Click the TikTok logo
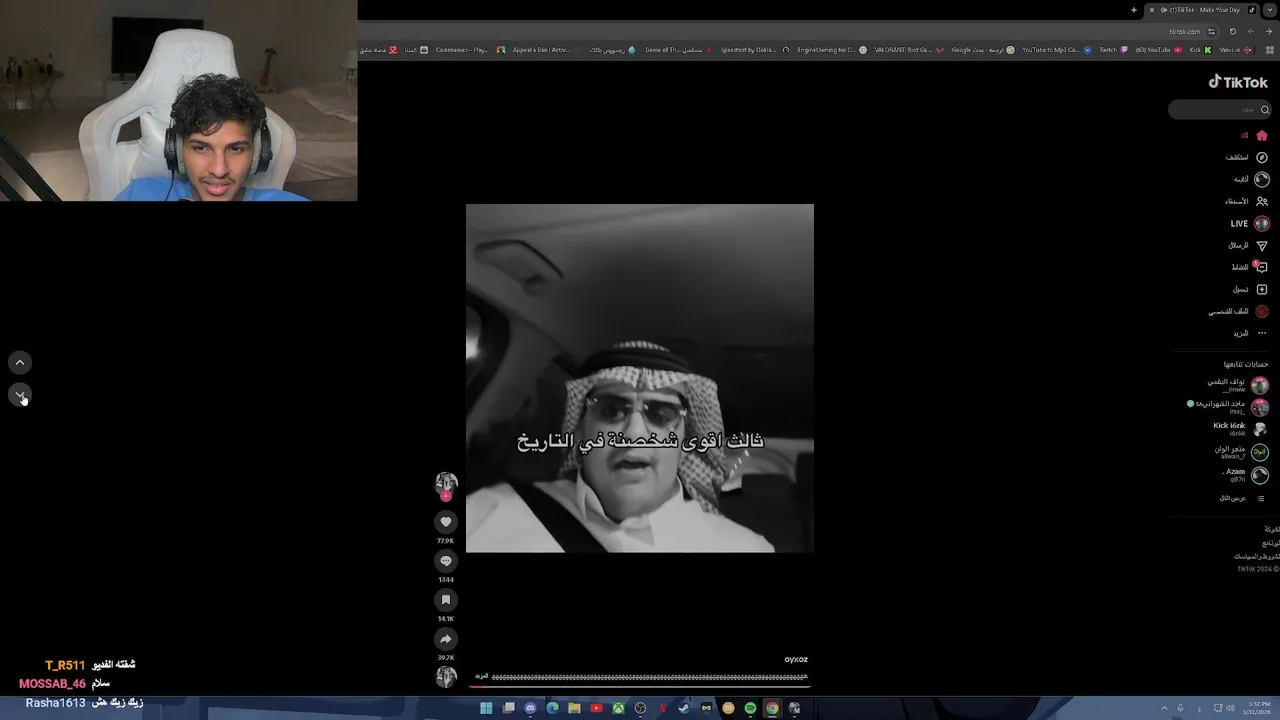1280x720 pixels. coord(1238,82)
